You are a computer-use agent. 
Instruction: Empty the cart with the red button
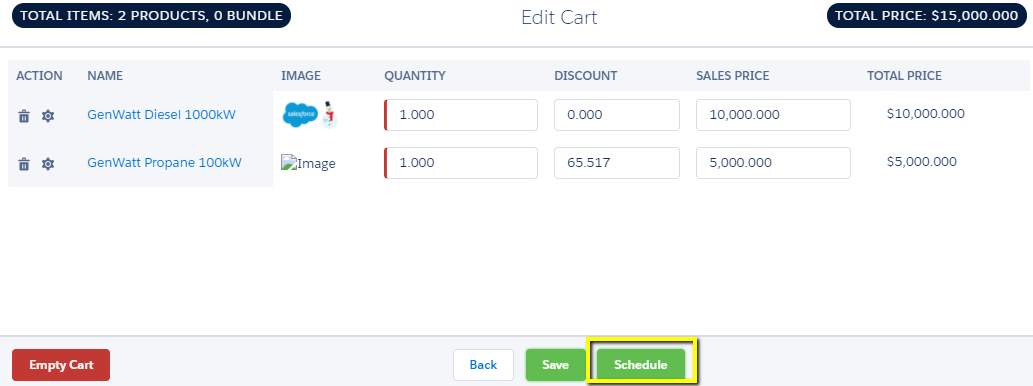tap(61, 365)
